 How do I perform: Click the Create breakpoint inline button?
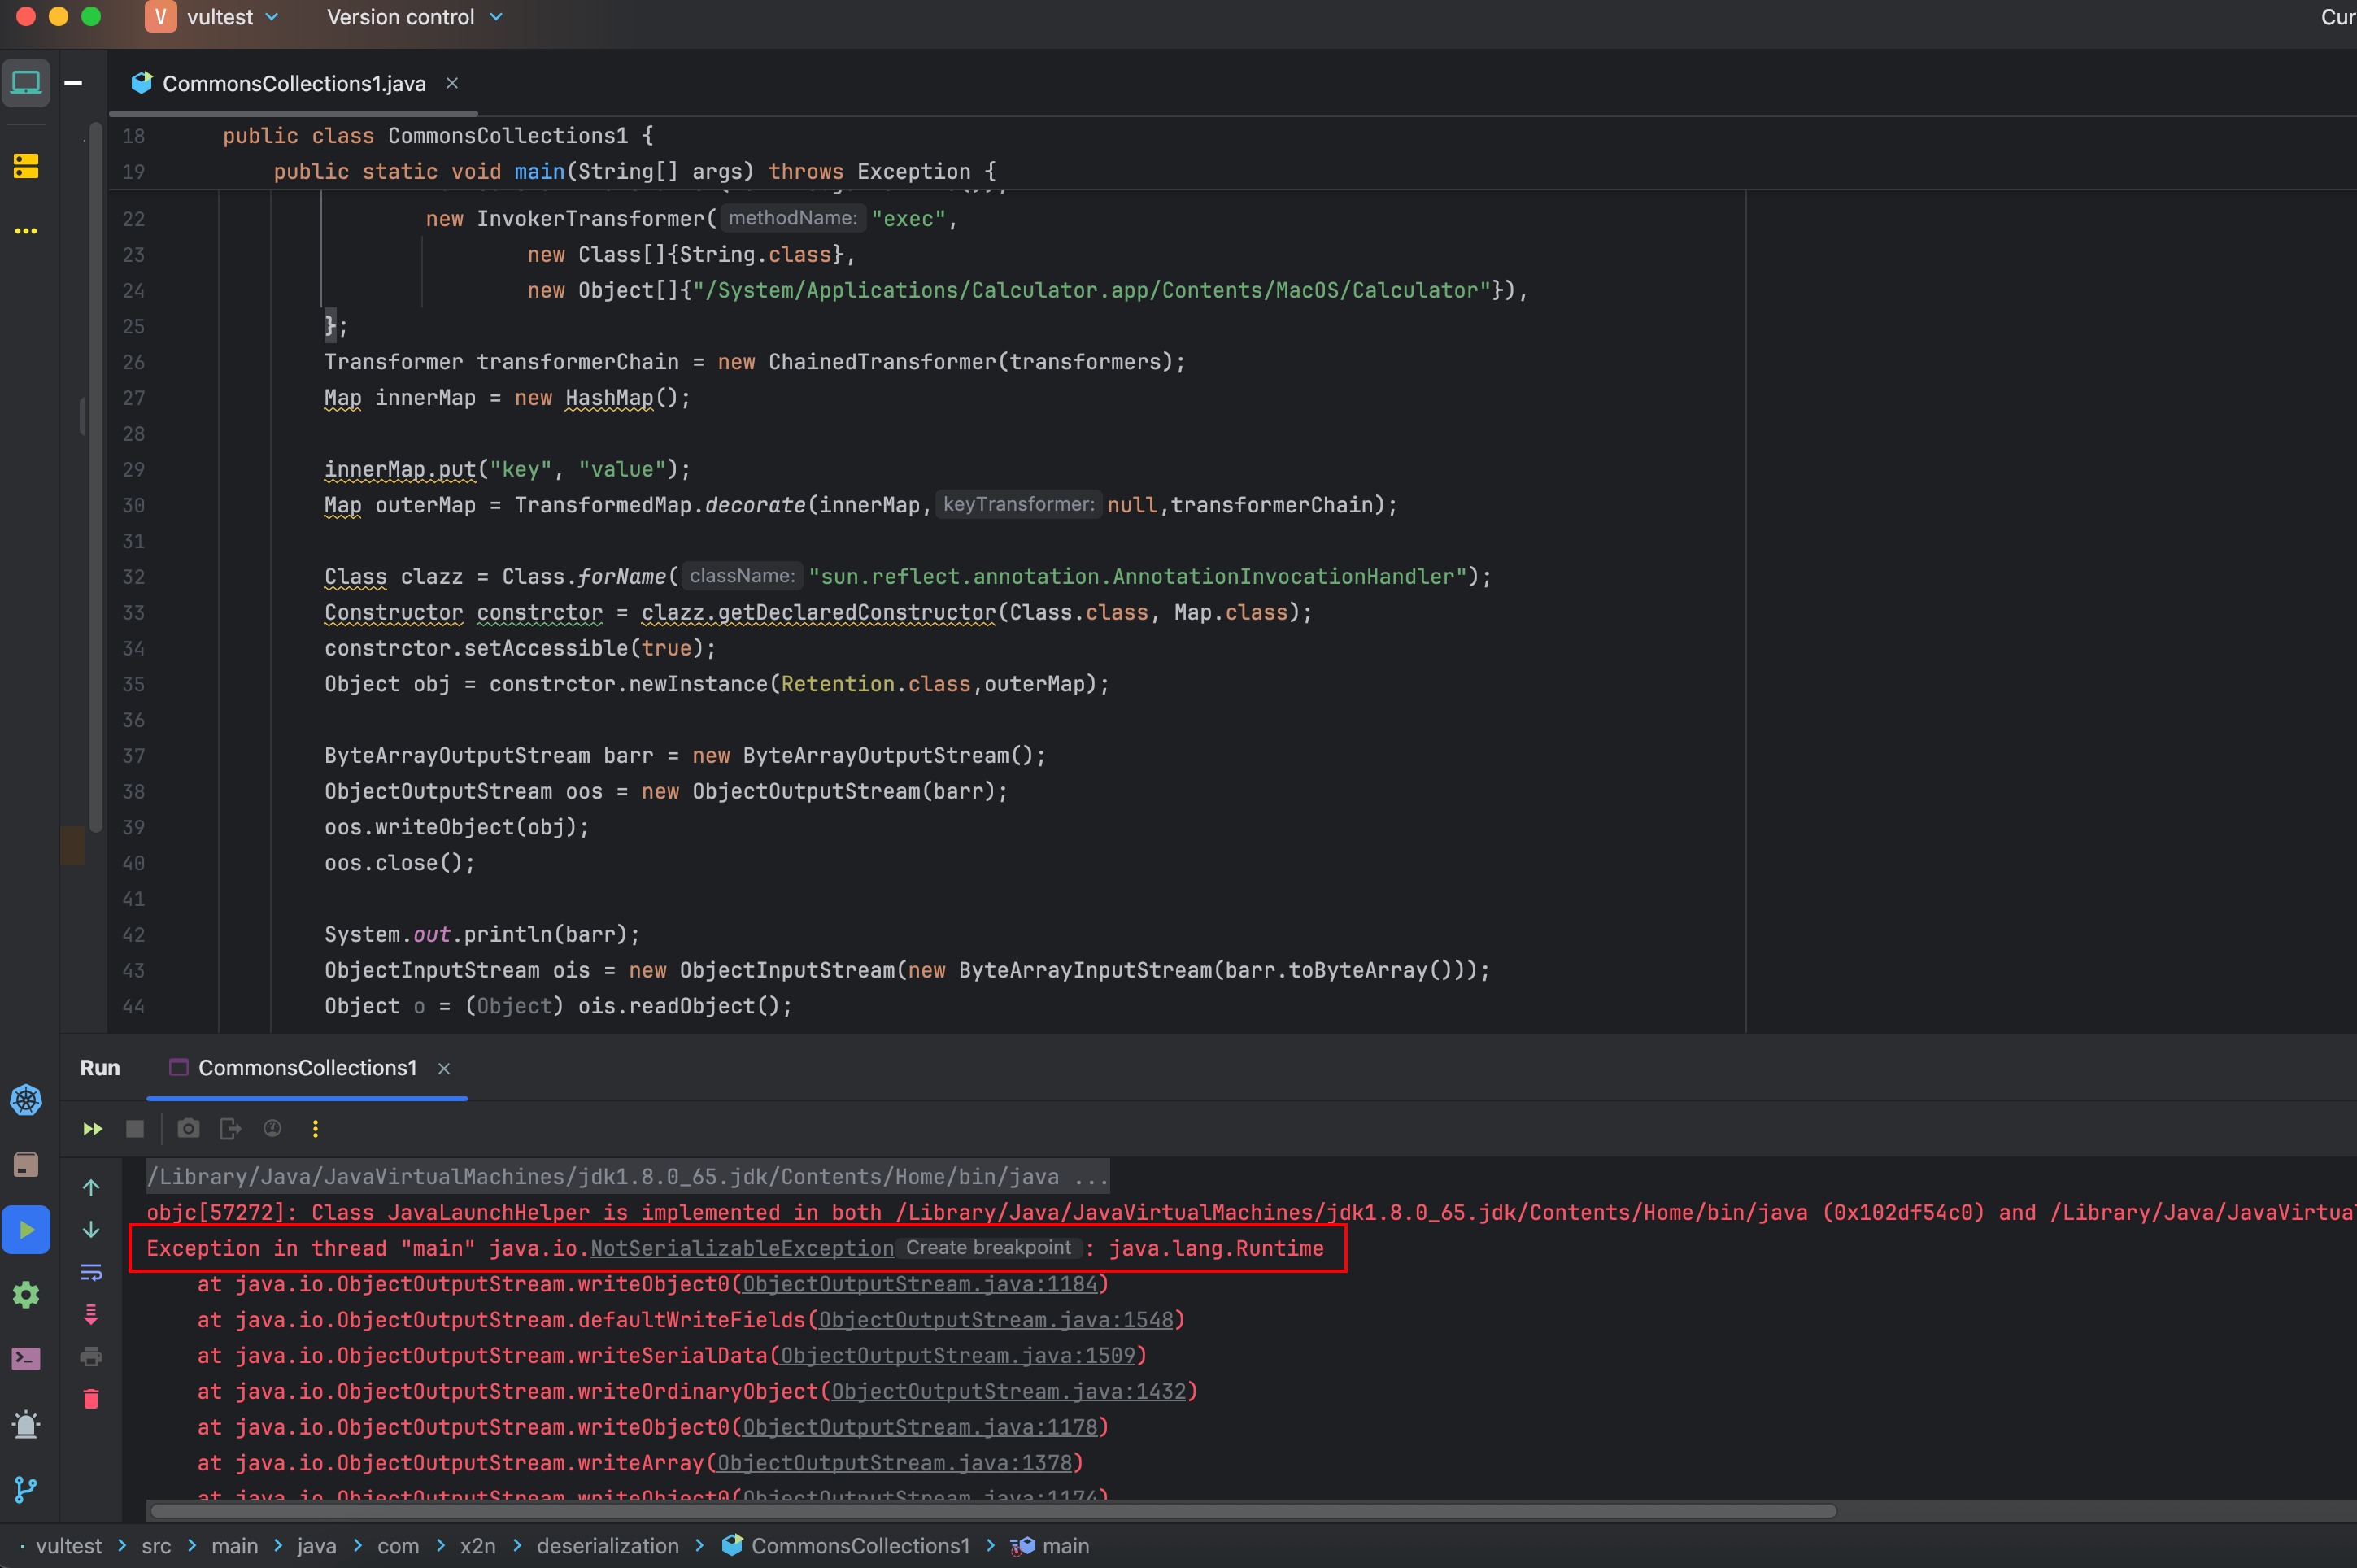tap(988, 1248)
